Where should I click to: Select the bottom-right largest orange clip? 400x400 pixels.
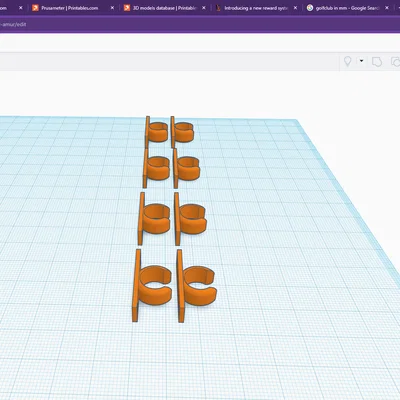[x=197, y=286]
